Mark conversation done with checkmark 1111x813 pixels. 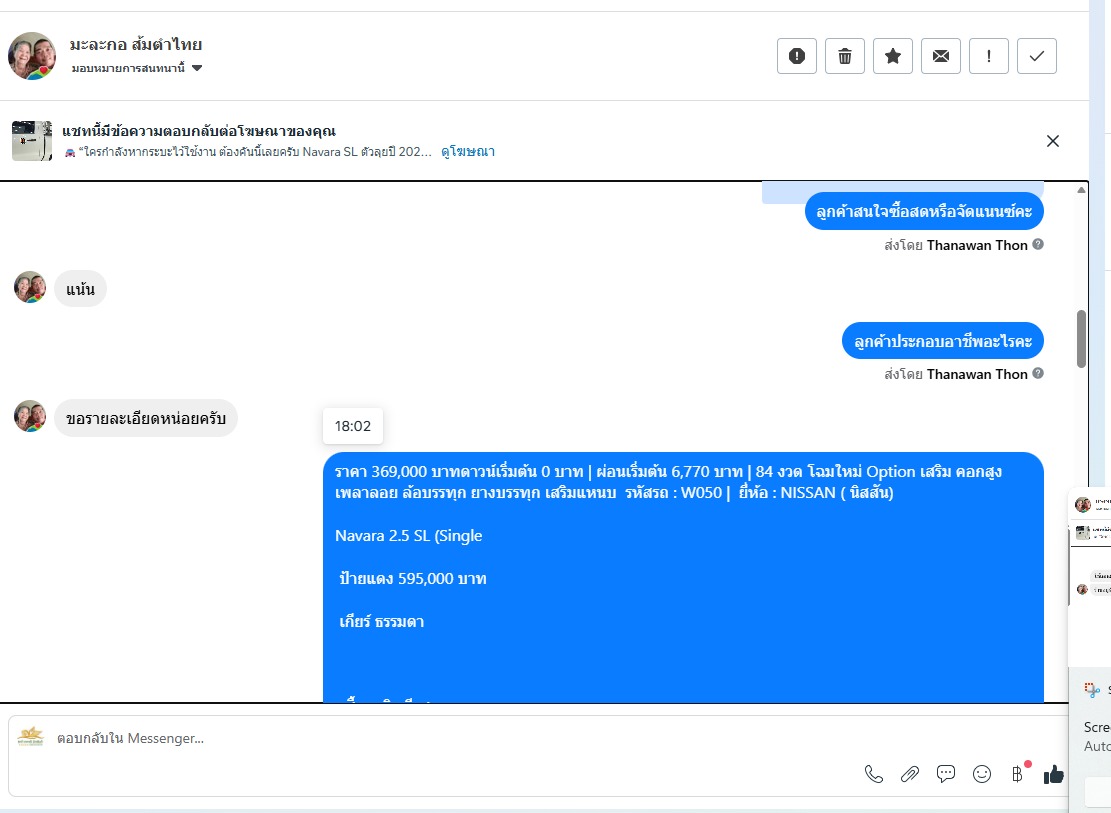pos(1037,56)
